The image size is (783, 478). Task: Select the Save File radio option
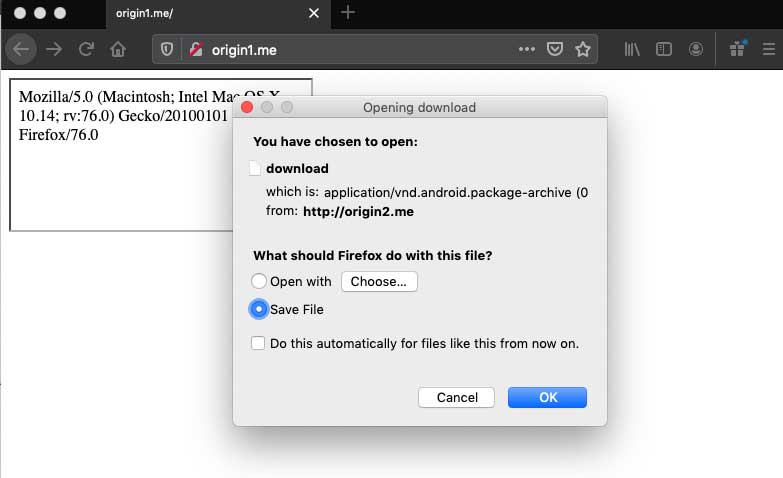pyautogui.click(x=259, y=309)
